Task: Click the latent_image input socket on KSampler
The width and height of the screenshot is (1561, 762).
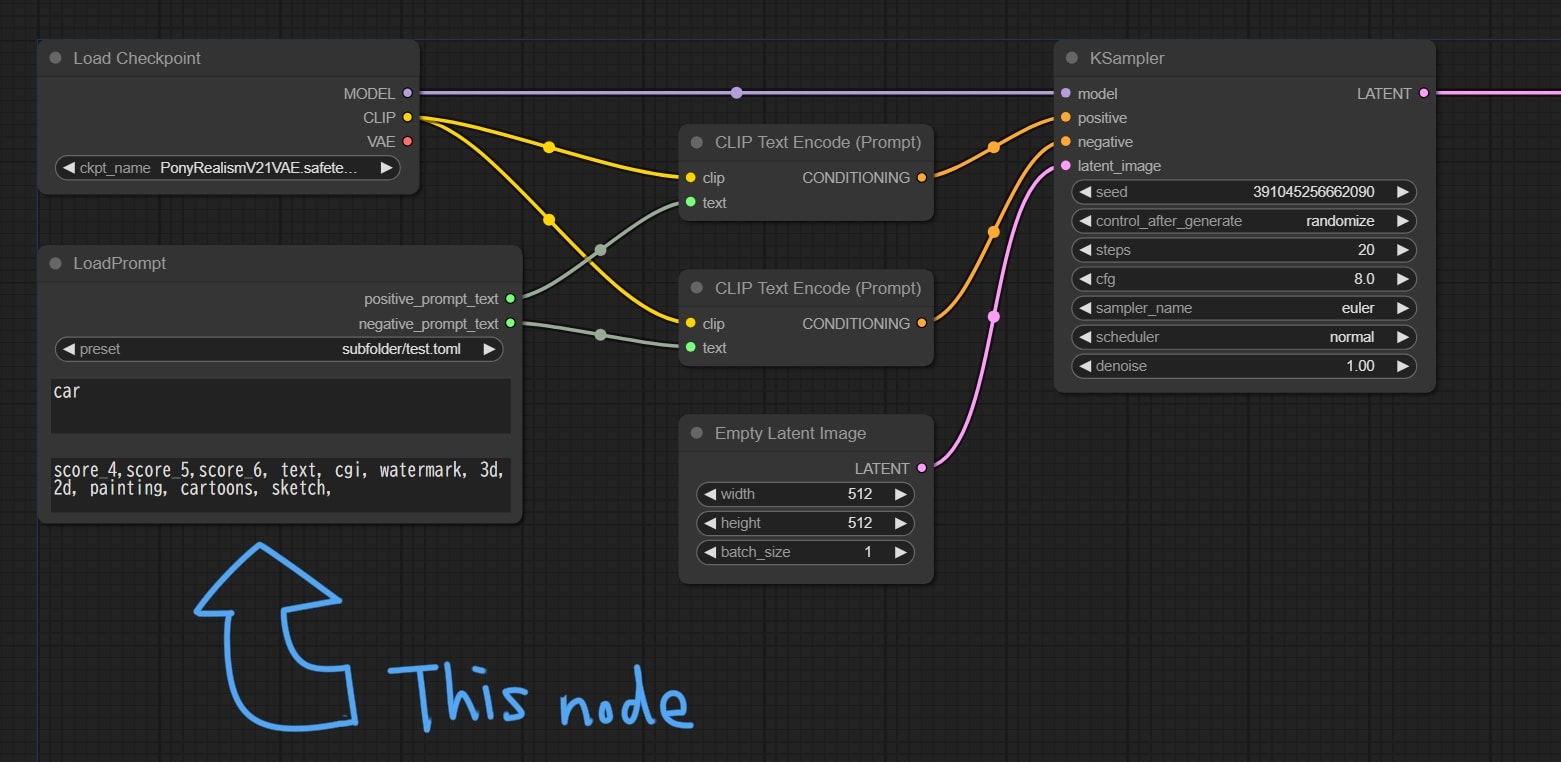Action: [x=1066, y=165]
